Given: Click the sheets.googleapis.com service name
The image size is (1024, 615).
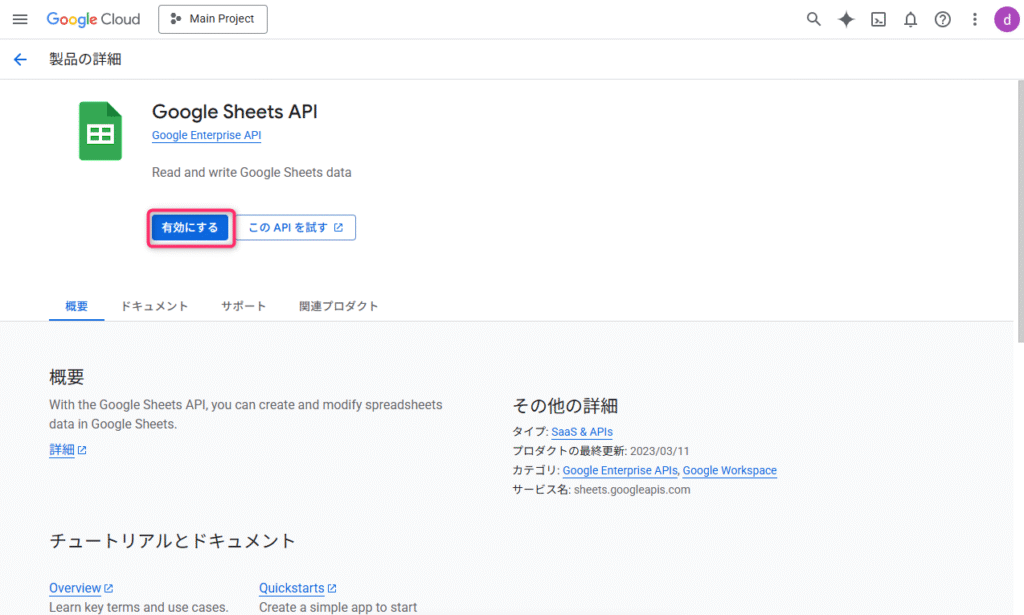Looking at the screenshot, I should 632,490.
